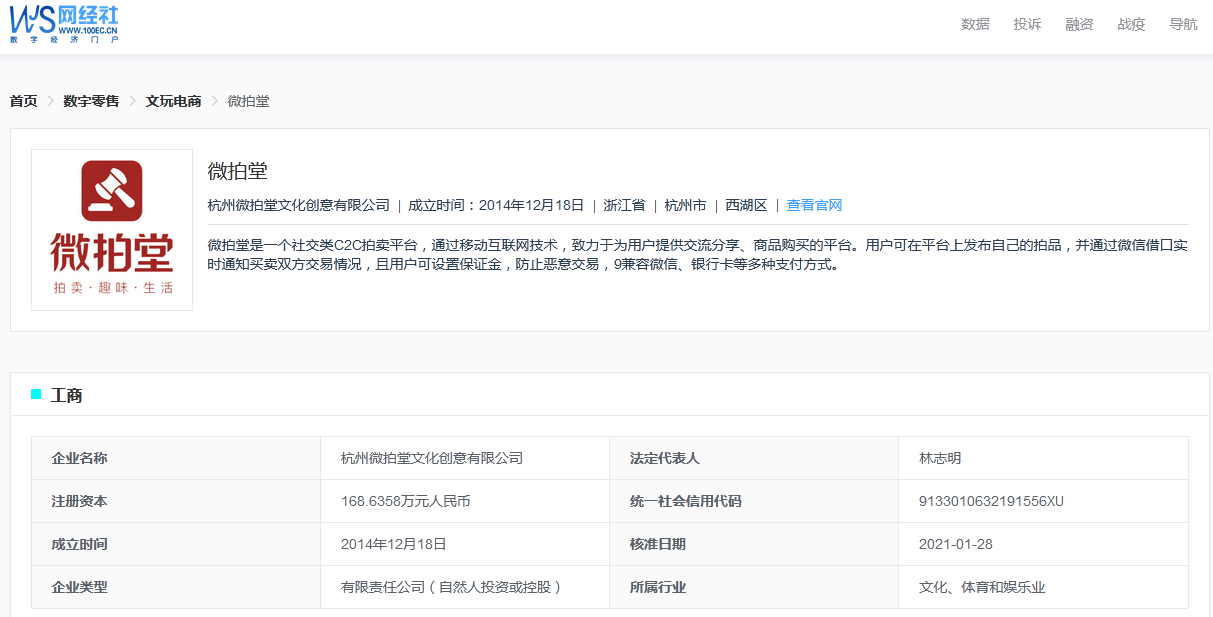Follow the 查看官网 link

click(x=814, y=205)
